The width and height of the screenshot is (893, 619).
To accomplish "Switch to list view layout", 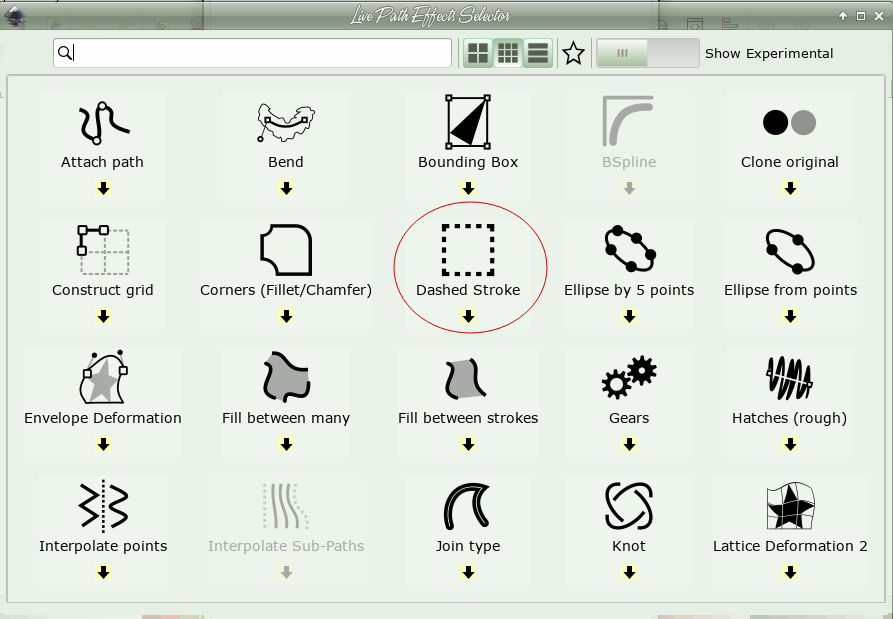I will pyautogui.click(x=538, y=54).
